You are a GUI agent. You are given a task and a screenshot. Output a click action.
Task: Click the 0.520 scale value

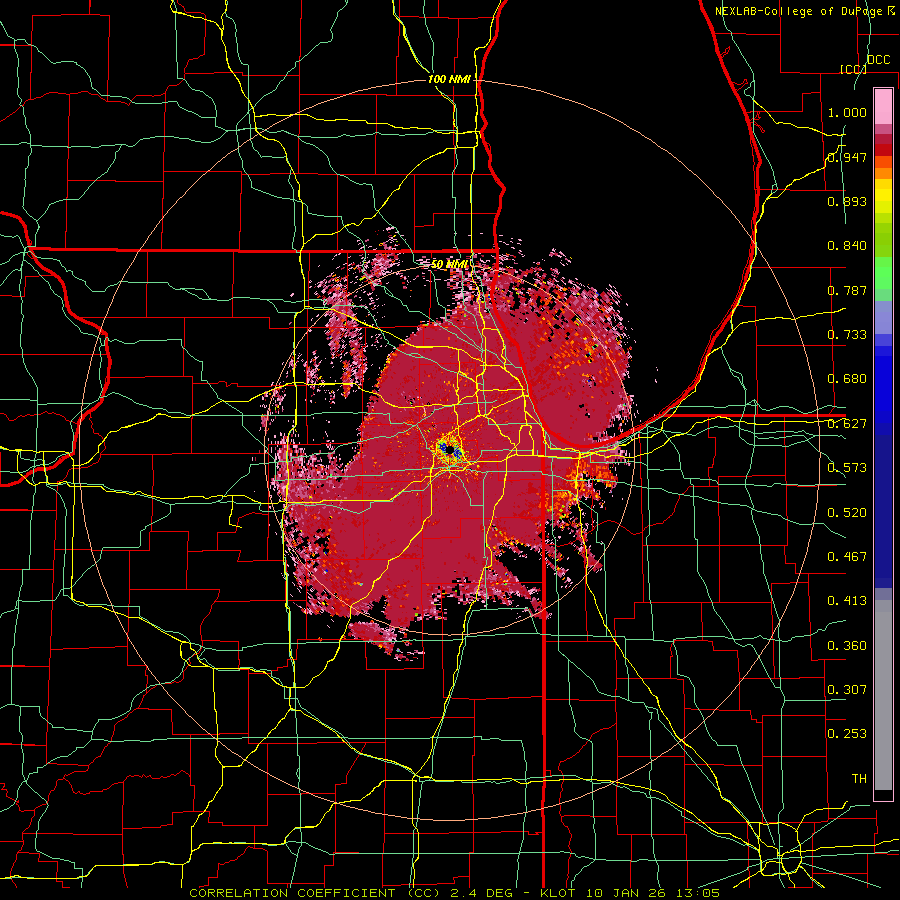[847, 513]
